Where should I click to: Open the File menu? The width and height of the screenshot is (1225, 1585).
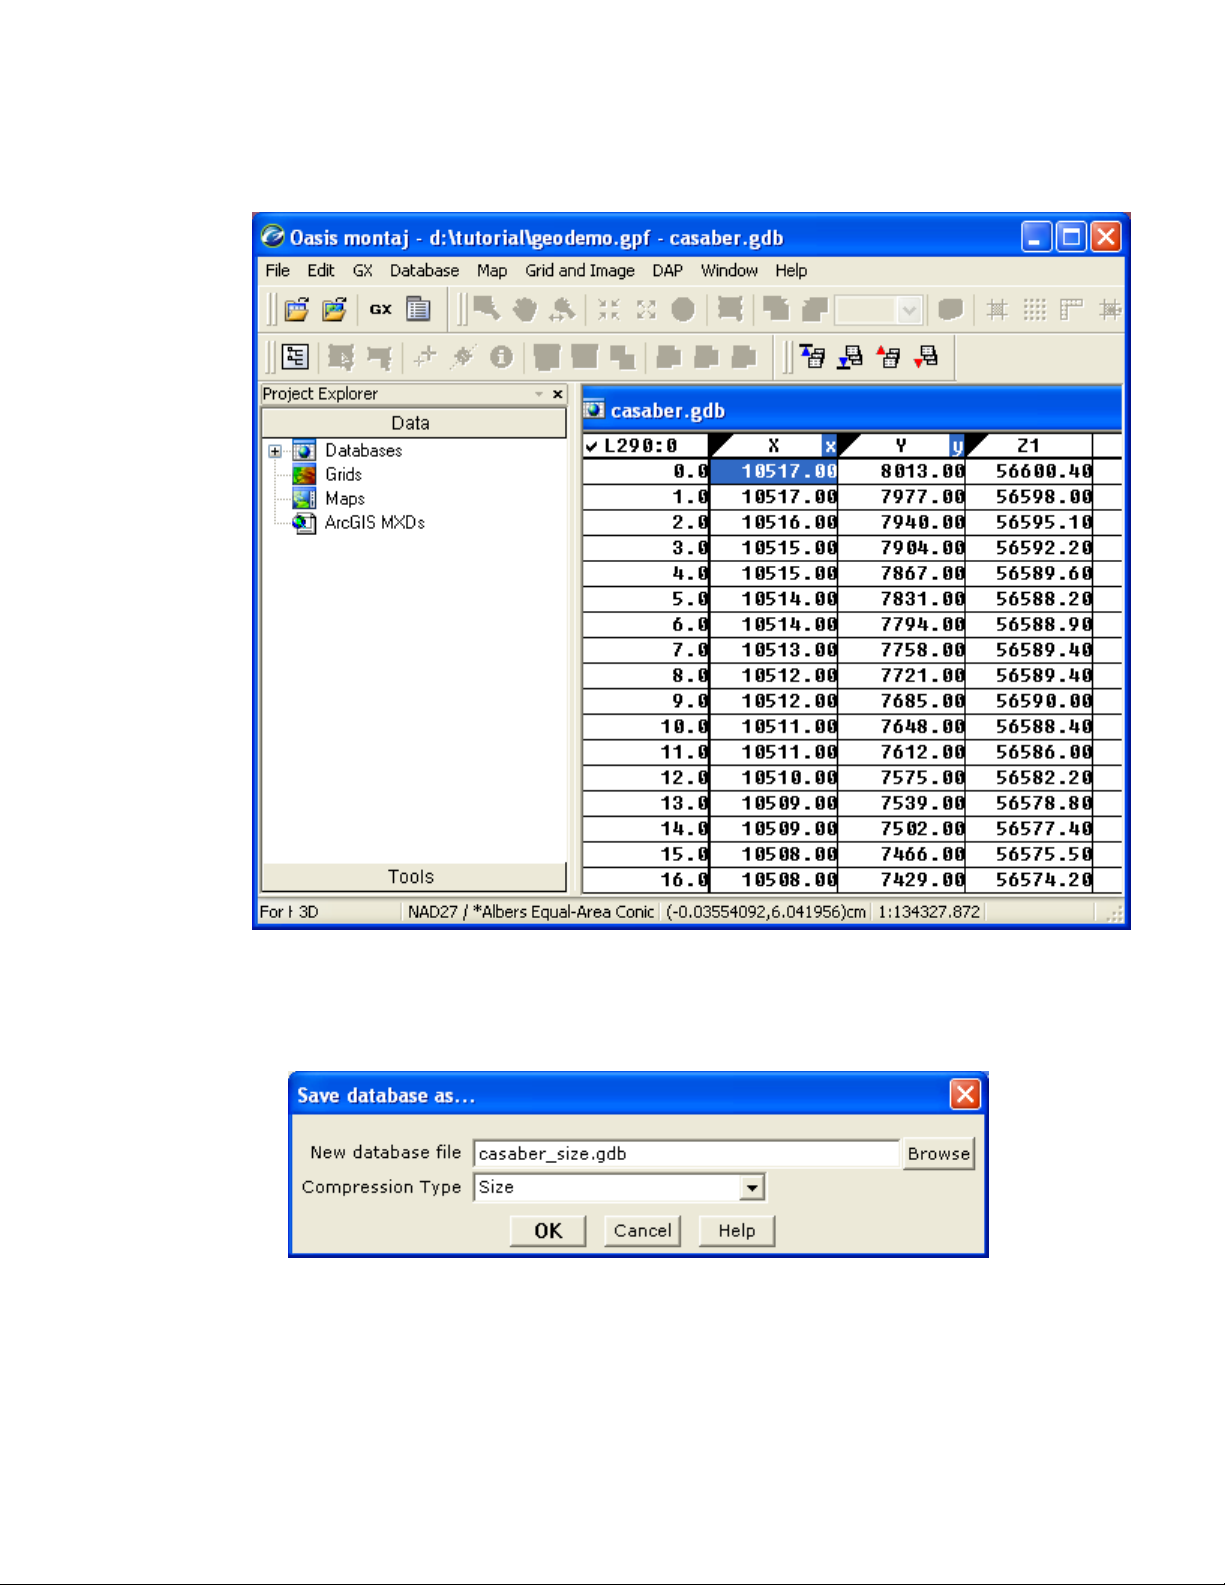click(x=277, y=270)
